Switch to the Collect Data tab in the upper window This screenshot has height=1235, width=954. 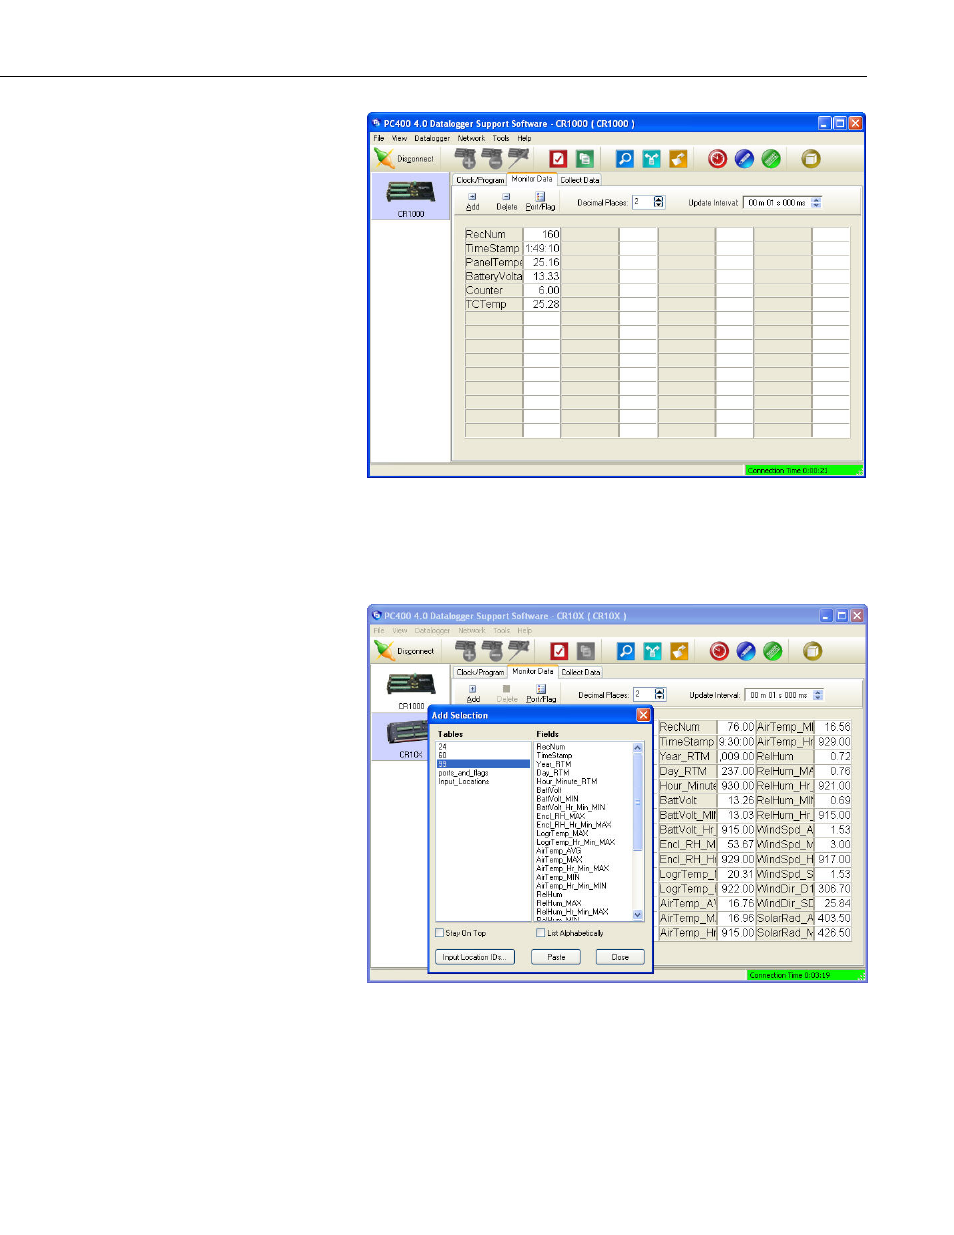point(579,180)
